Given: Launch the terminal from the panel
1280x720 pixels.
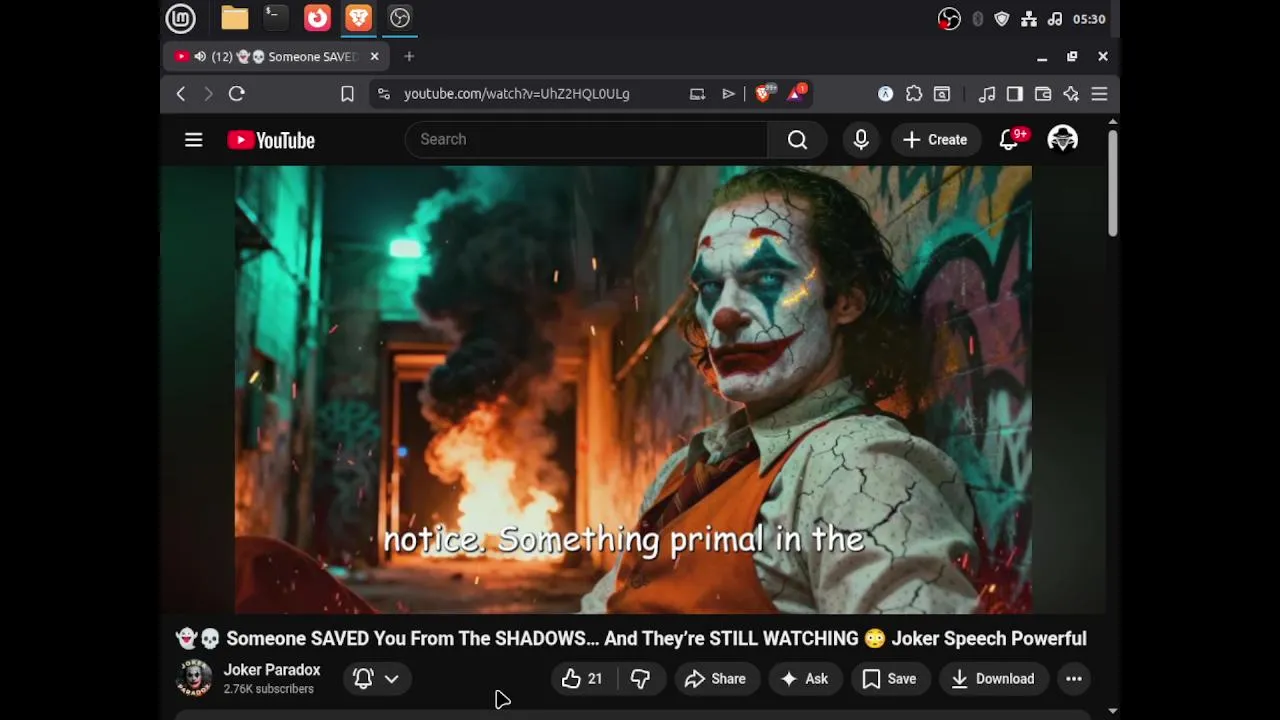Looking at the screenshot, I should pyautogui.click(x=276, y=18).
